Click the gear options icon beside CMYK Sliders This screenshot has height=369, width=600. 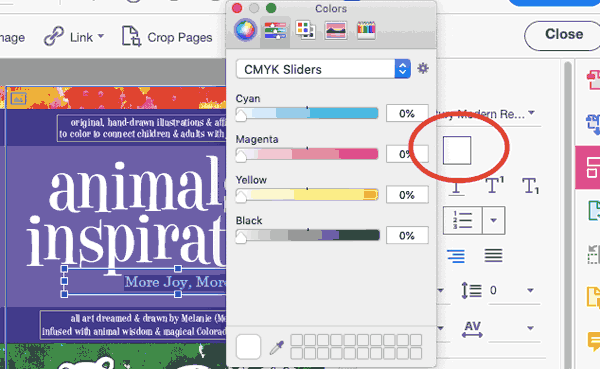[x=423, y=69]
